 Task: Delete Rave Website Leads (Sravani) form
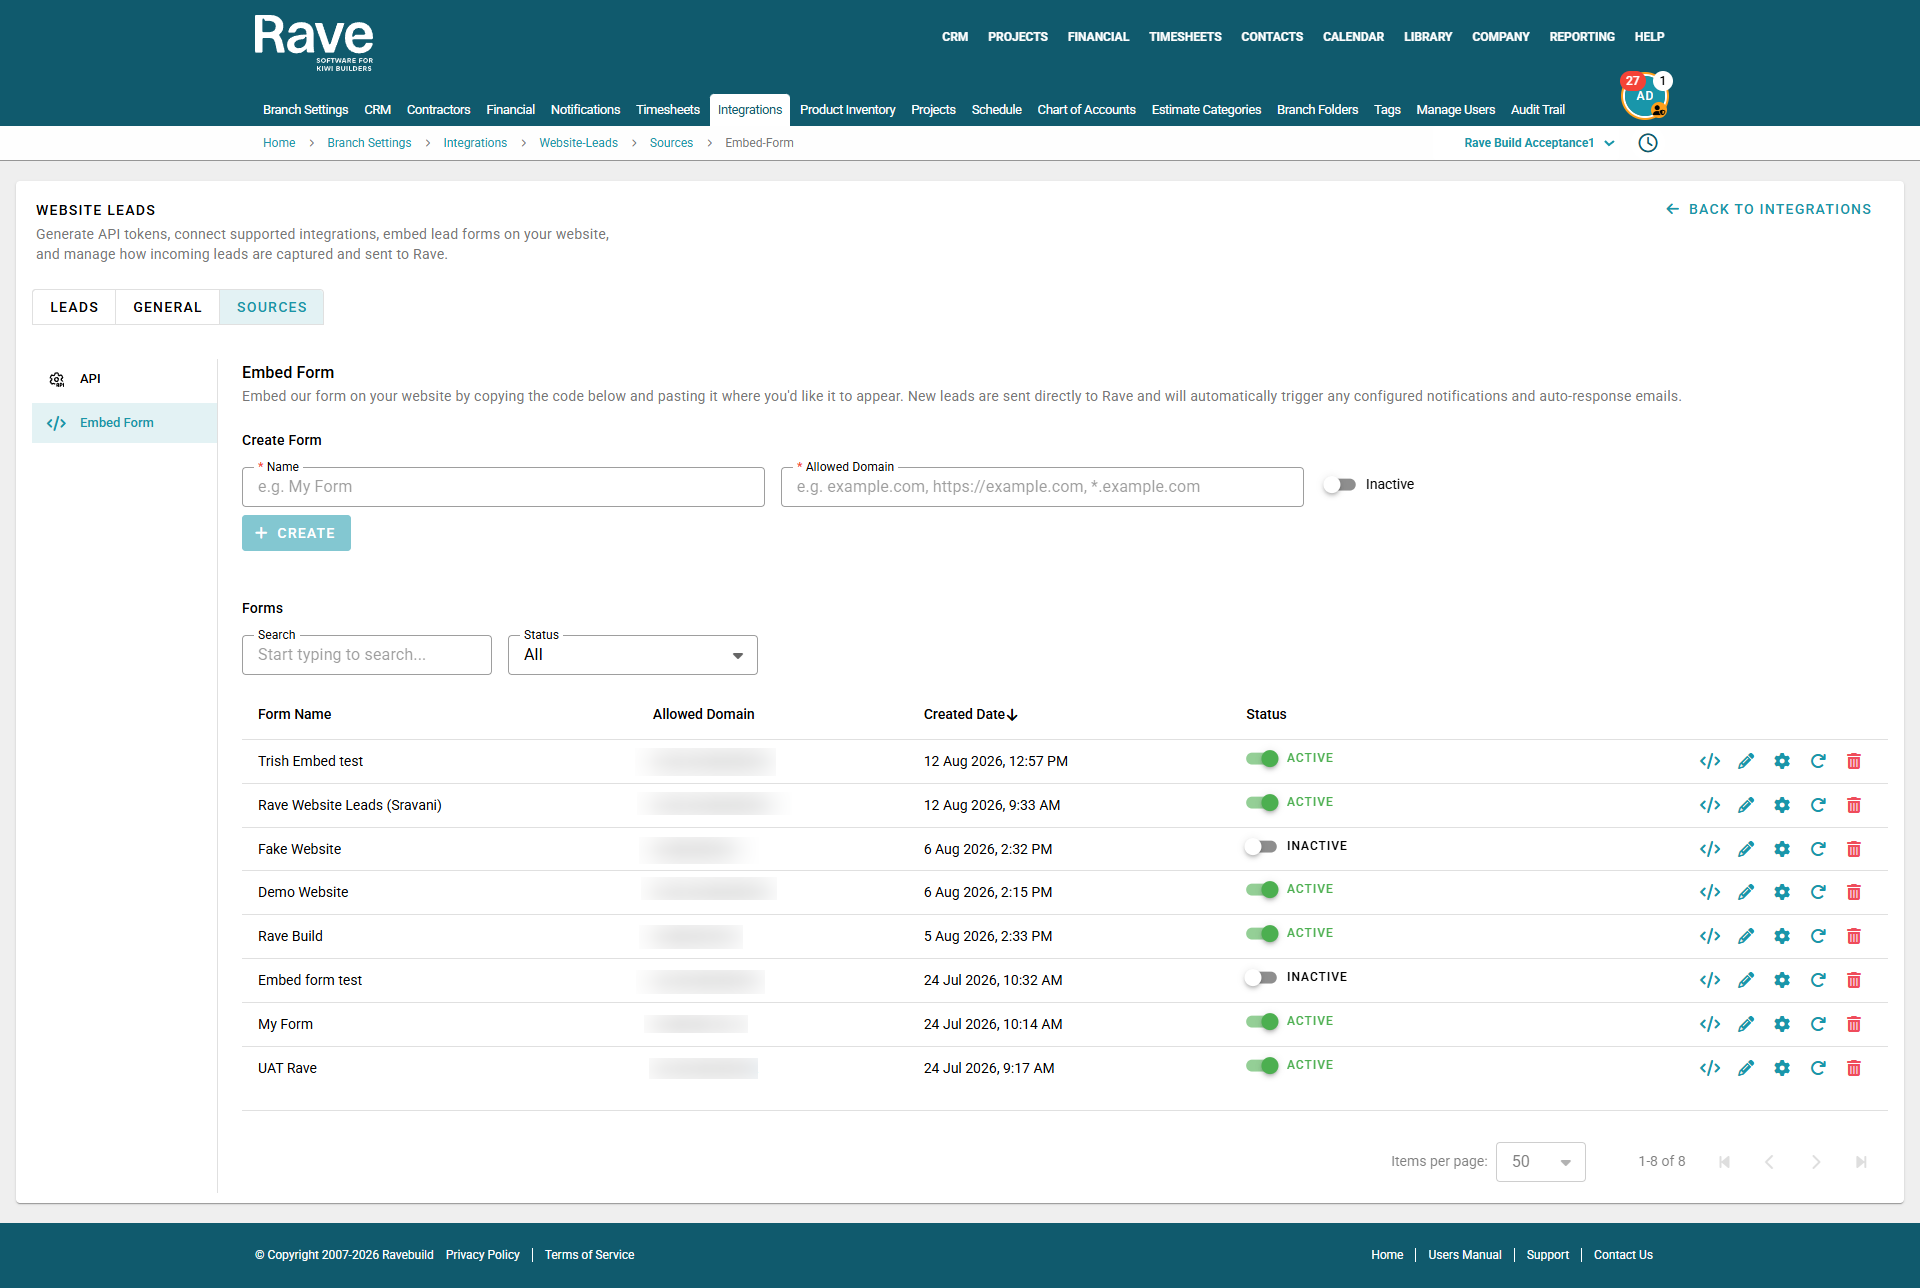click(x=1854, y=805)
